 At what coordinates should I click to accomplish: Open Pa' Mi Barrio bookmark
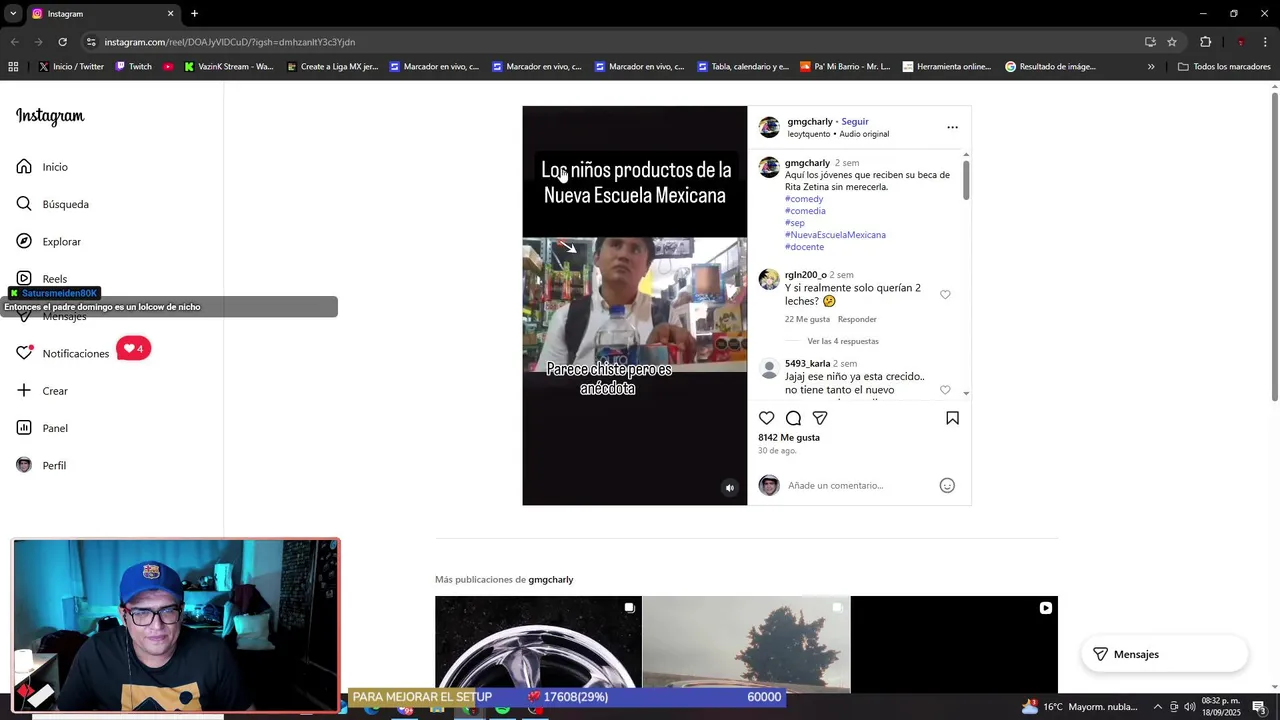[x=845, y=67]
